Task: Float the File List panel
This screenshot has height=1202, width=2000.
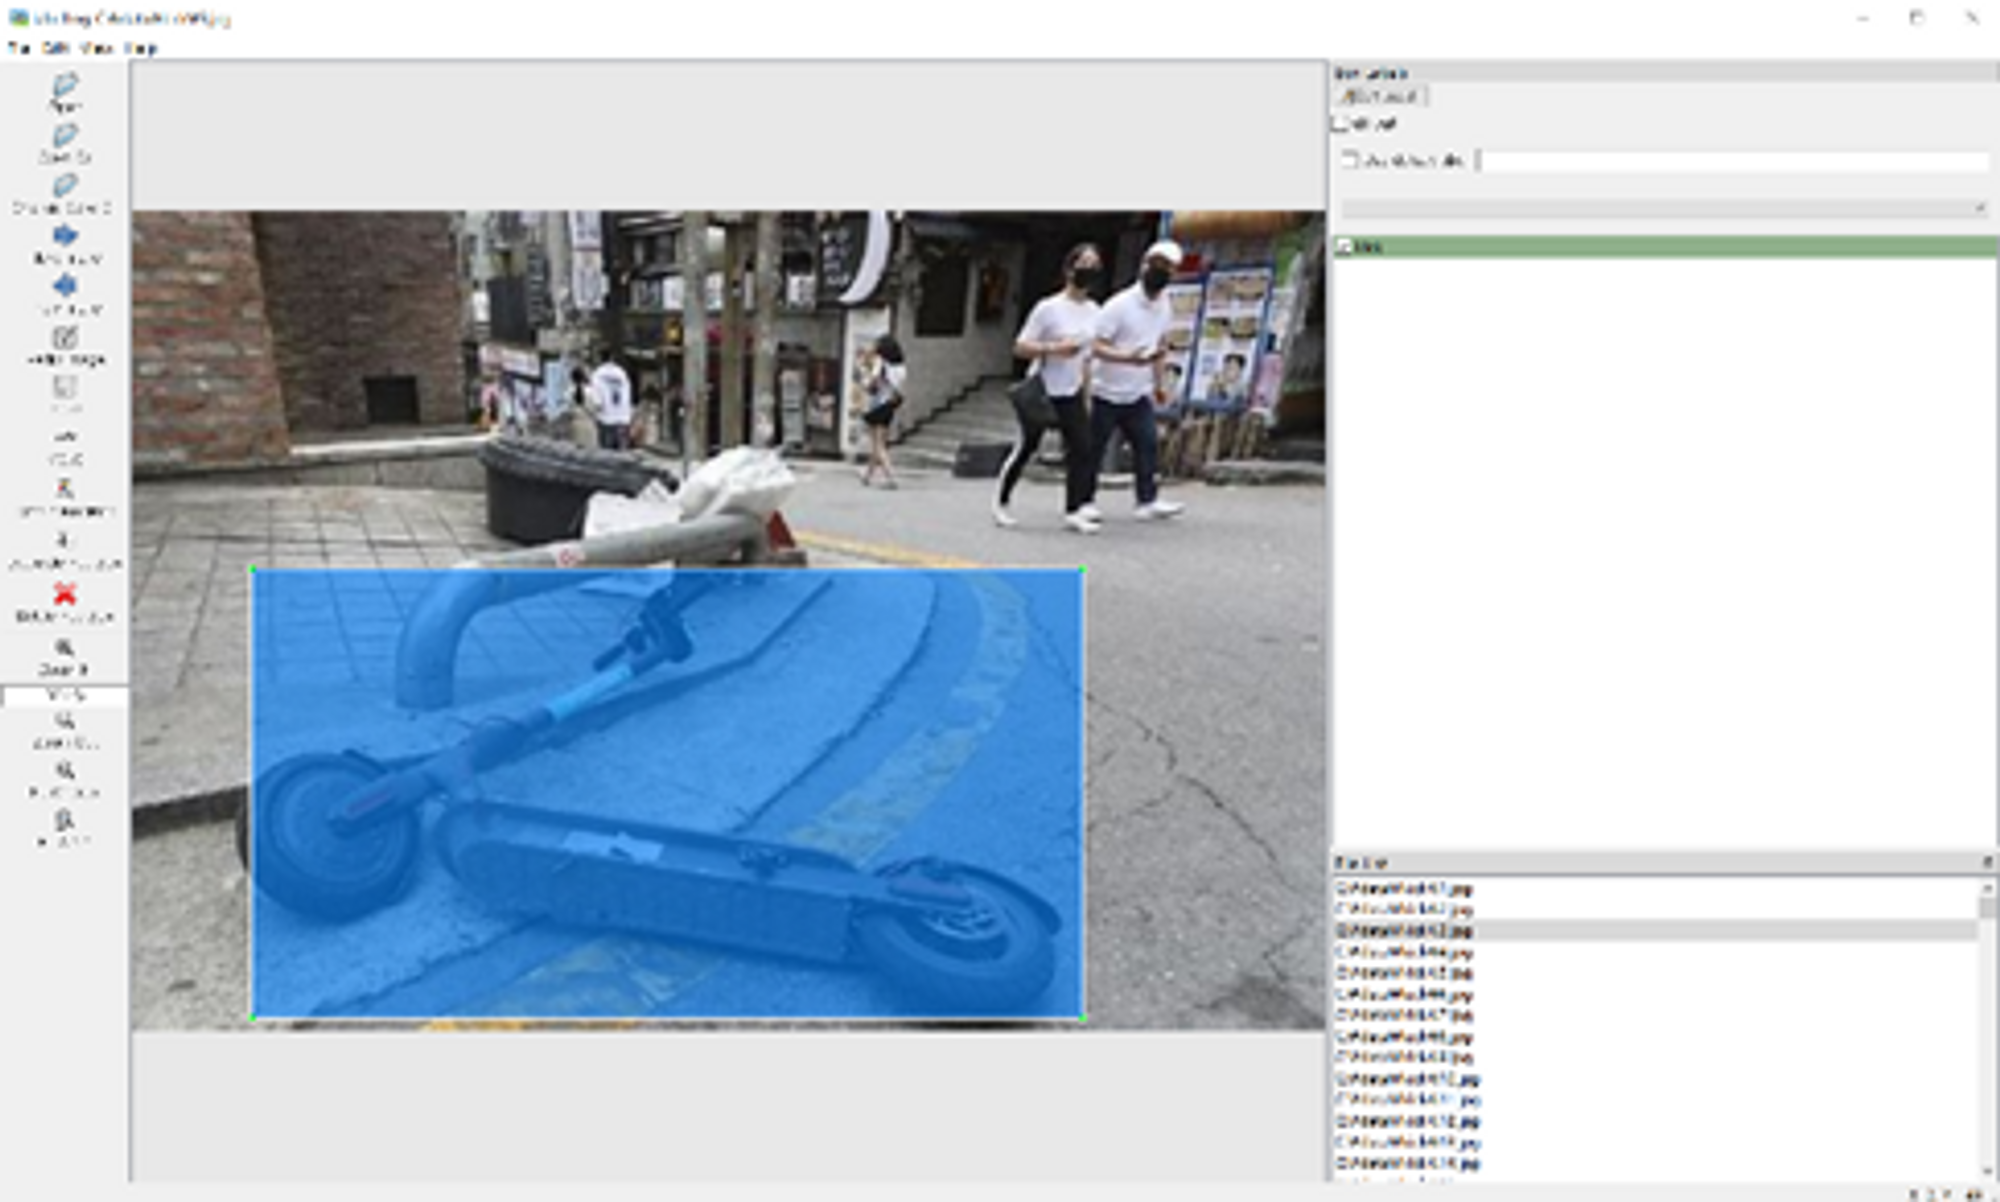Action: 1986,862
